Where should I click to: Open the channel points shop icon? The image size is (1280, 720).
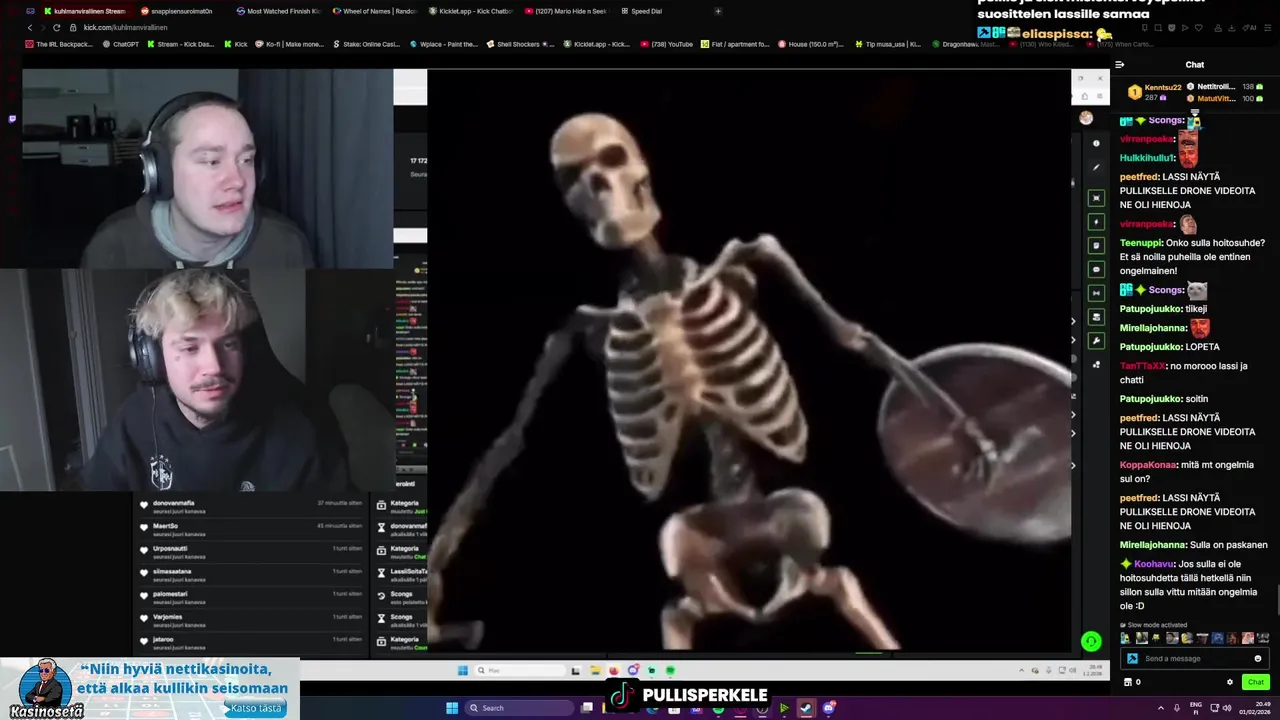1128,682
